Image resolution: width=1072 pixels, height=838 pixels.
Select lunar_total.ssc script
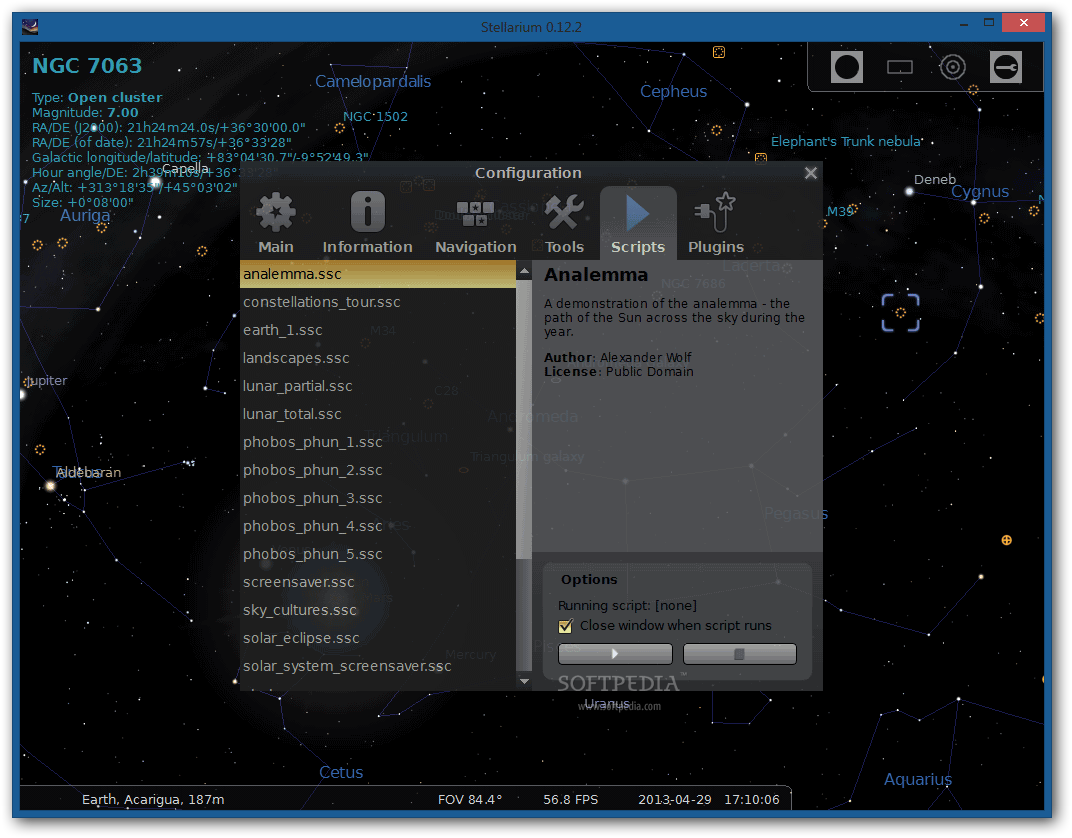click(x=378, y=414)
